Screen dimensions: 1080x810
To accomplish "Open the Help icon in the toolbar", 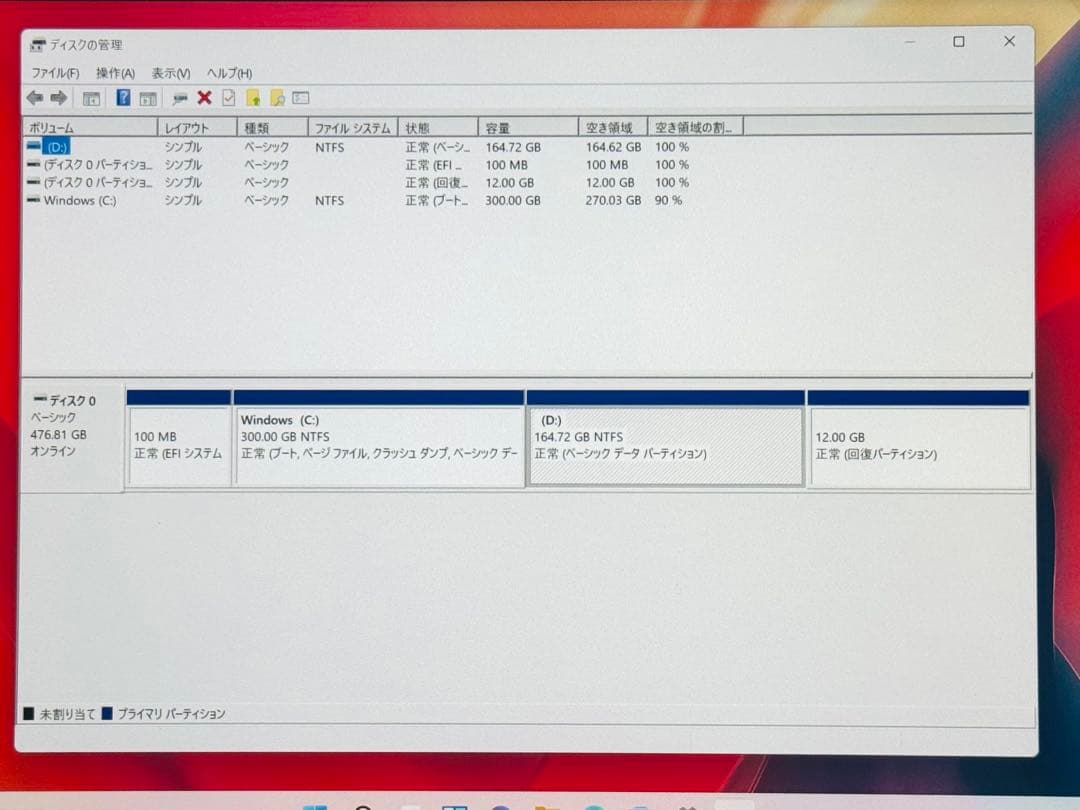I will tap(123, 97).
